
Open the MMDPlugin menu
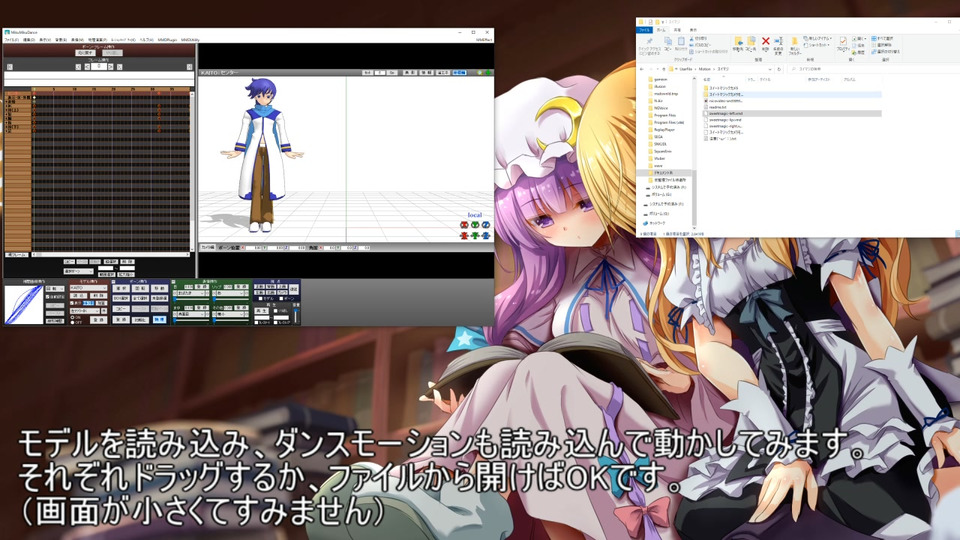coord(167,40)
